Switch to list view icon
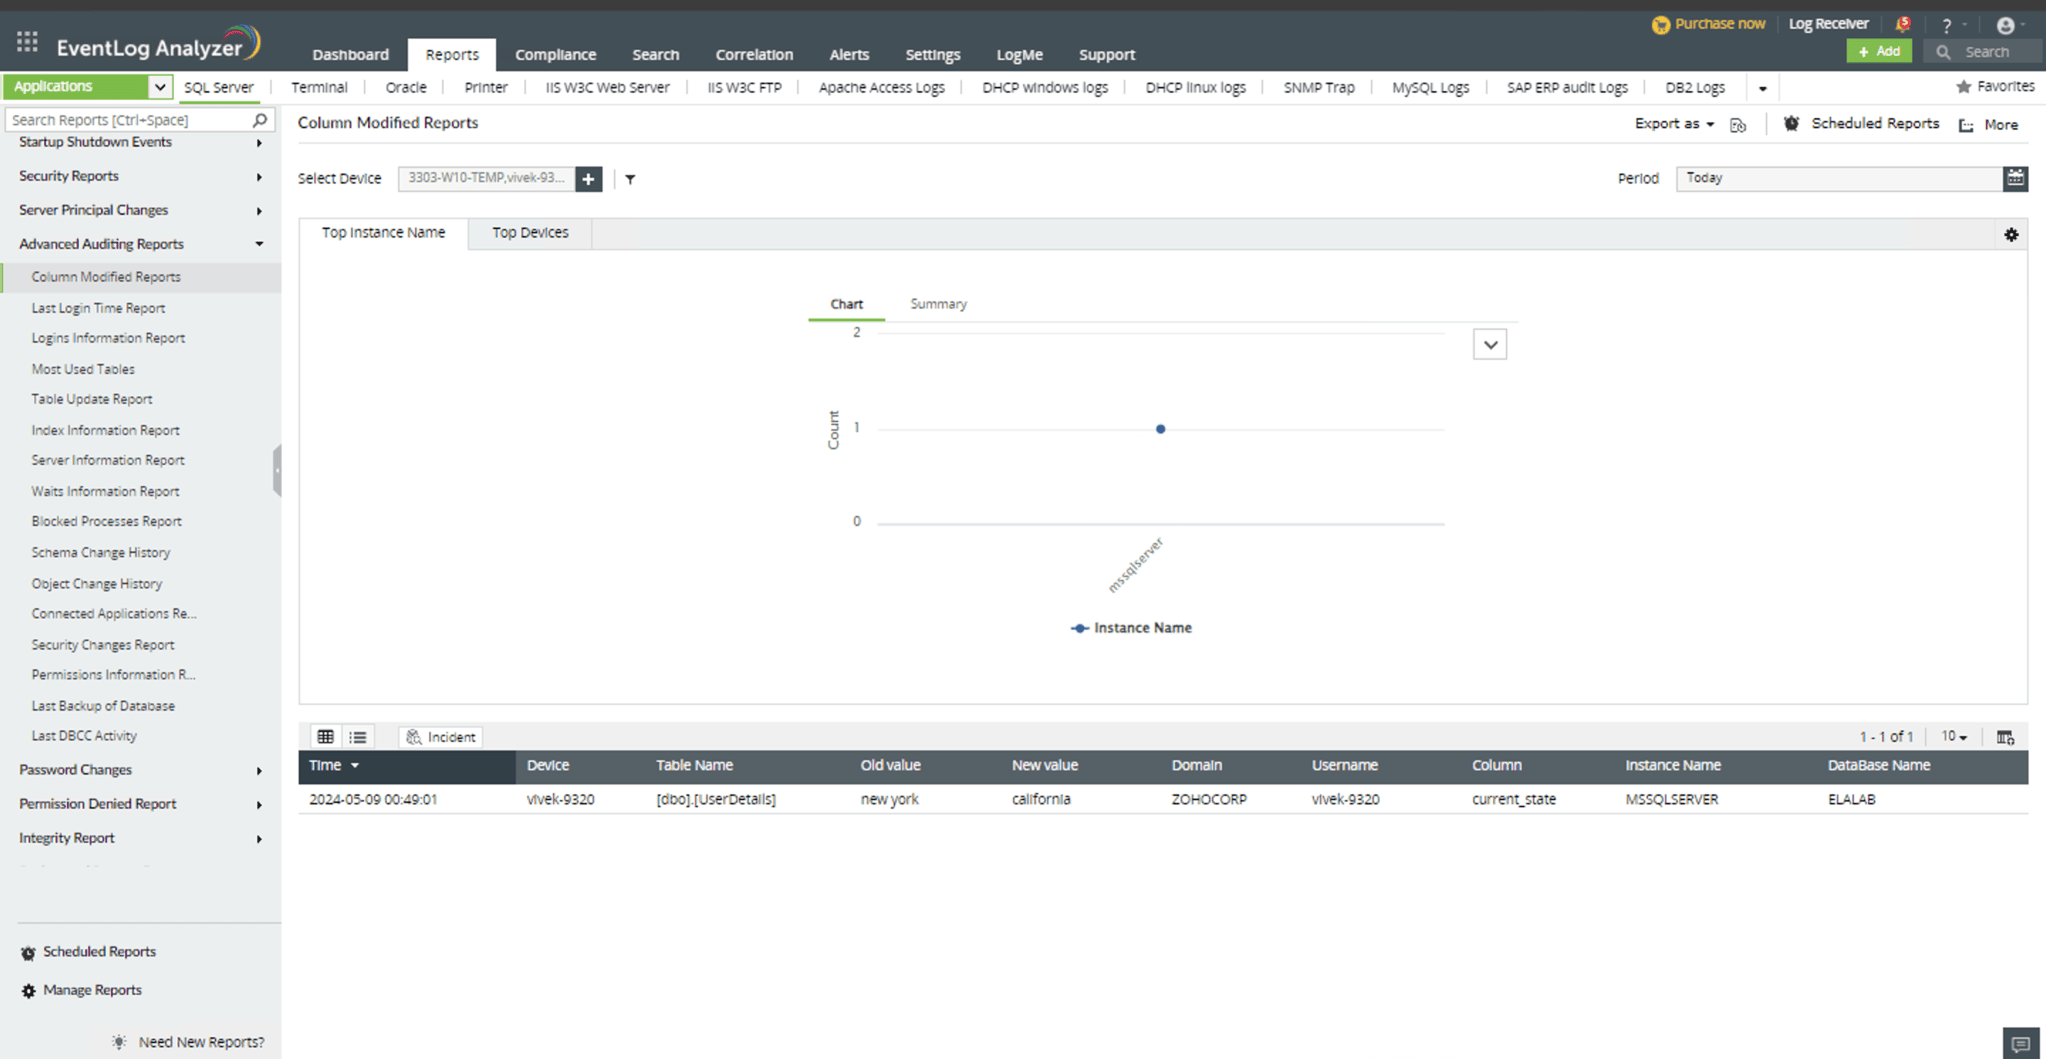The height and width of the screenshot is (1059, 2046). coord(358,737)
